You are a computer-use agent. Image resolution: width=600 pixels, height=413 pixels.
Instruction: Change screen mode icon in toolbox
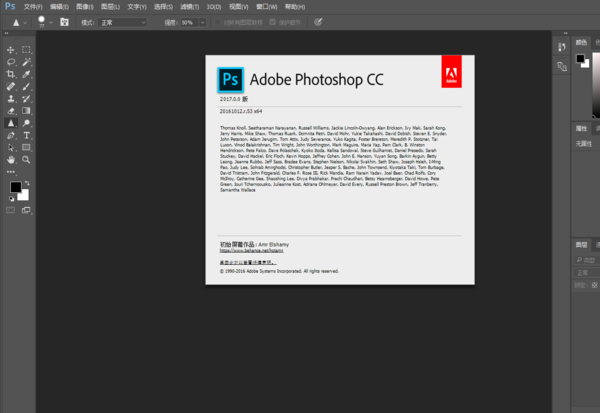click(26, 210)
